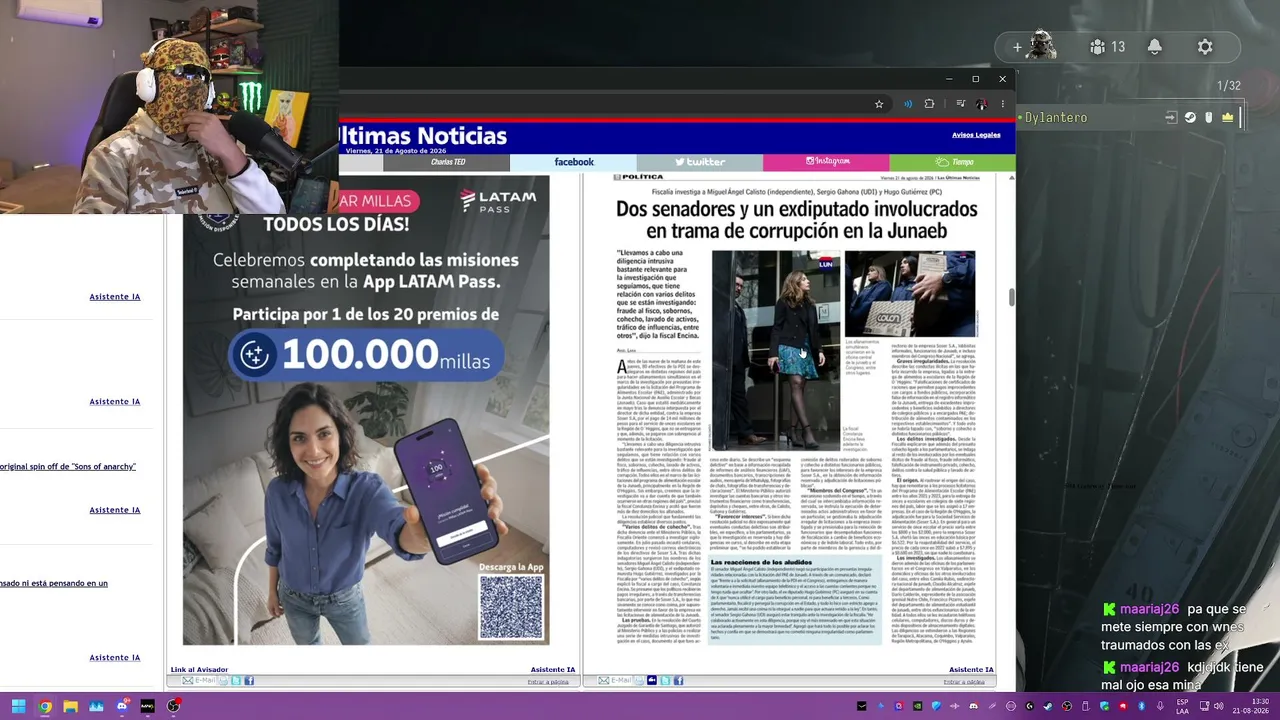This screenshot has width=1280, height=720.
Task: Open File Explorer from the taskbar
Action: [70, 706]
